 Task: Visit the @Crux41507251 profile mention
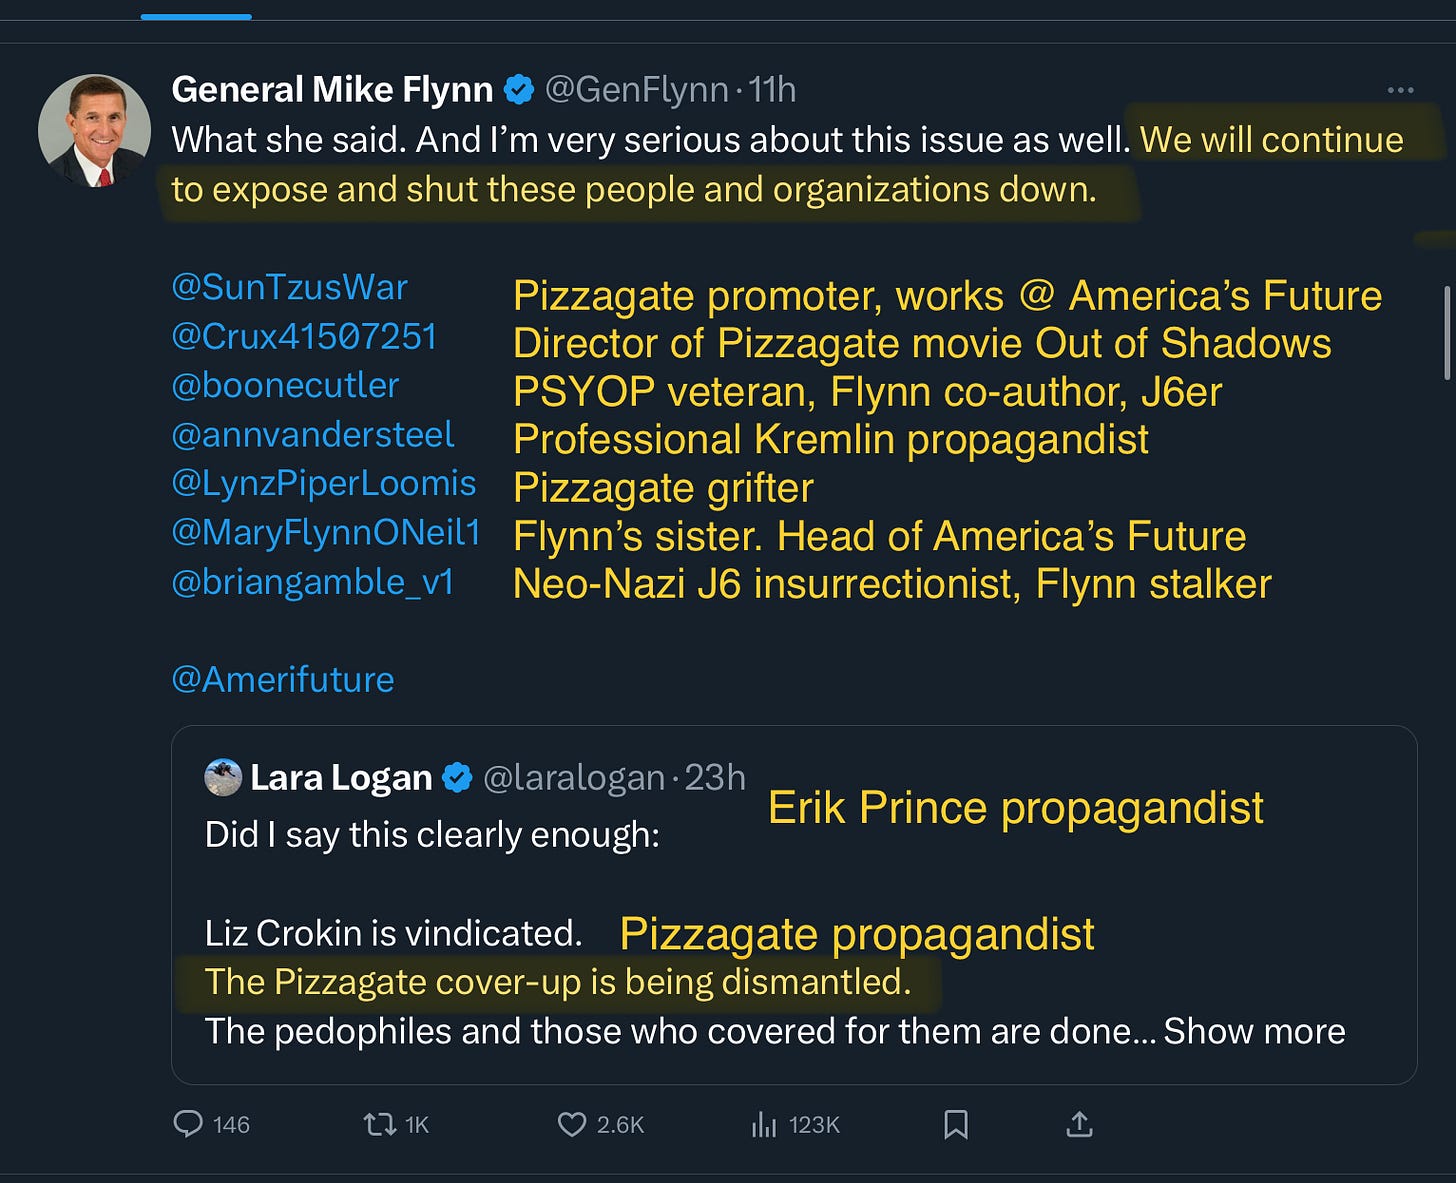(x=304, y=336)
